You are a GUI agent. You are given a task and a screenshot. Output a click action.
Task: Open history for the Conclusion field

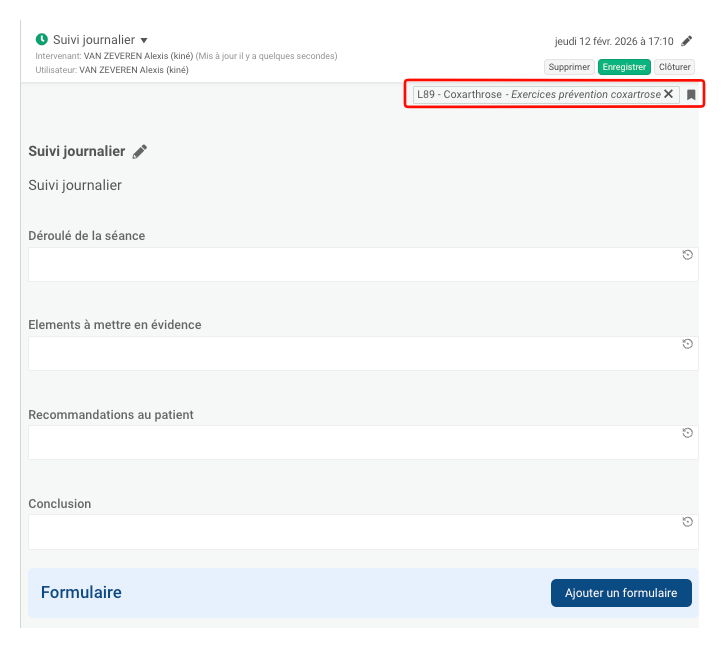tap(687, 522)
